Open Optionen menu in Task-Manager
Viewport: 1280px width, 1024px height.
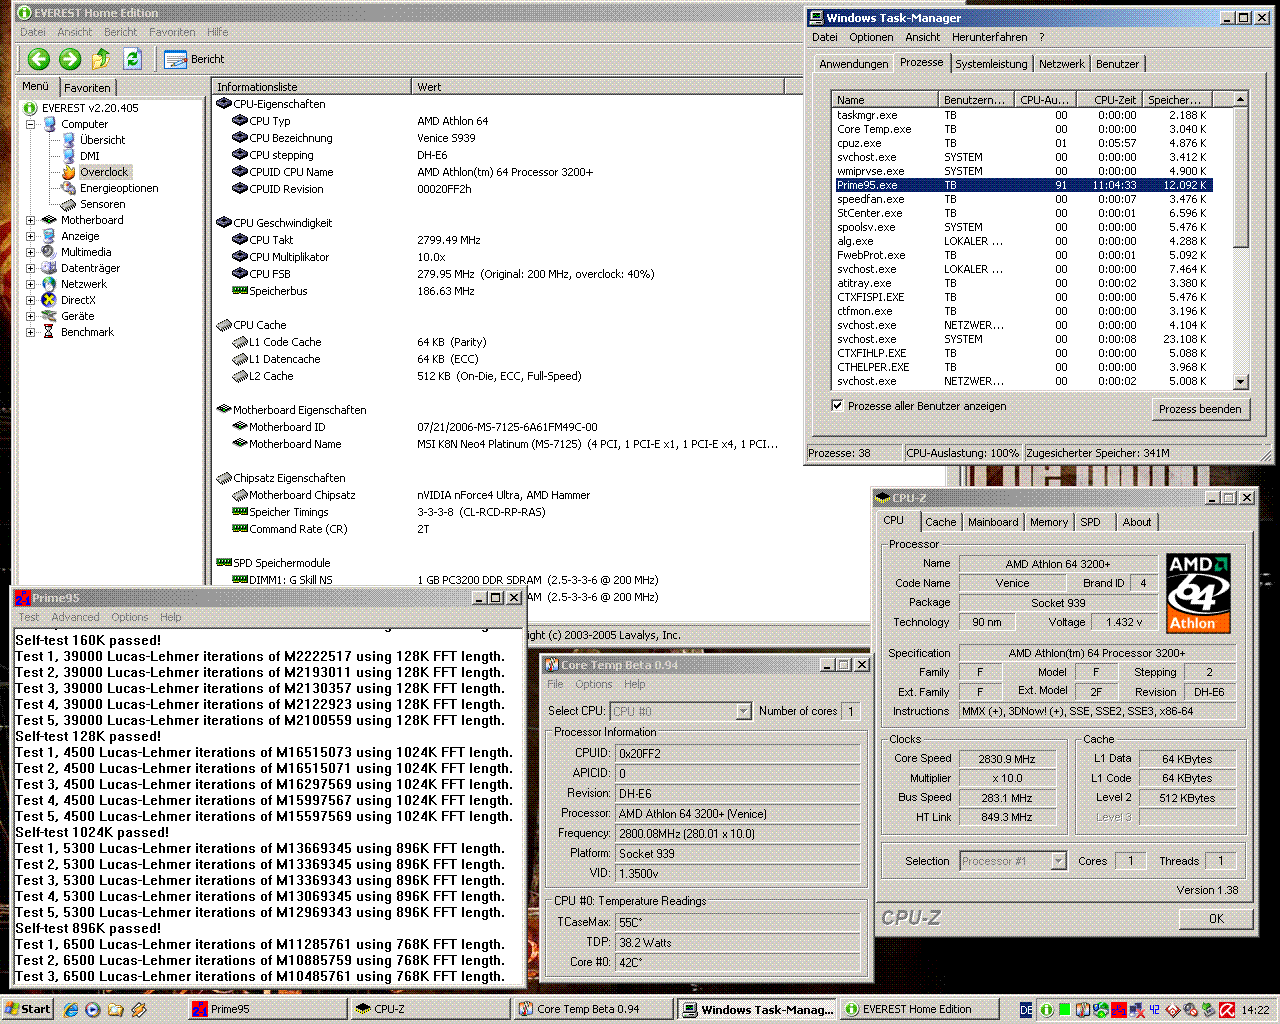pyautogui.click(x=871, y=37)
